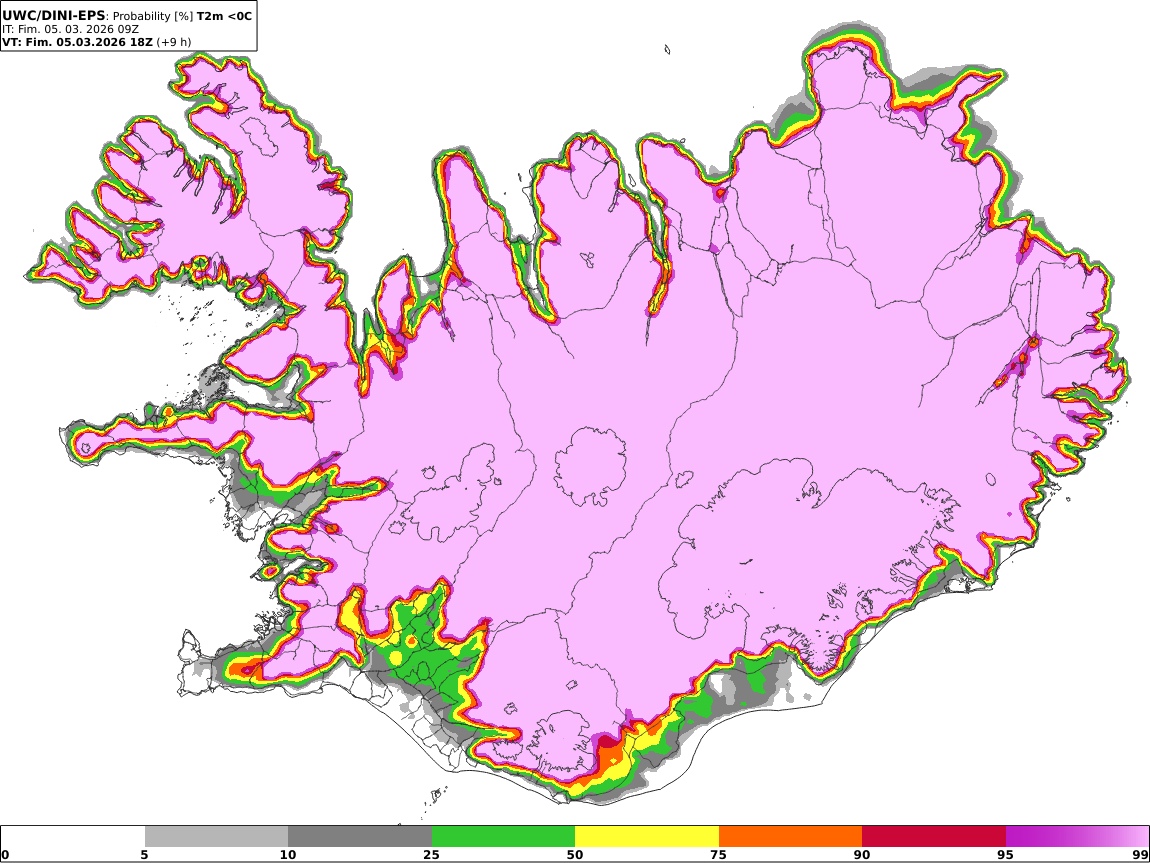Click the legend value 90

click(862, 855)
